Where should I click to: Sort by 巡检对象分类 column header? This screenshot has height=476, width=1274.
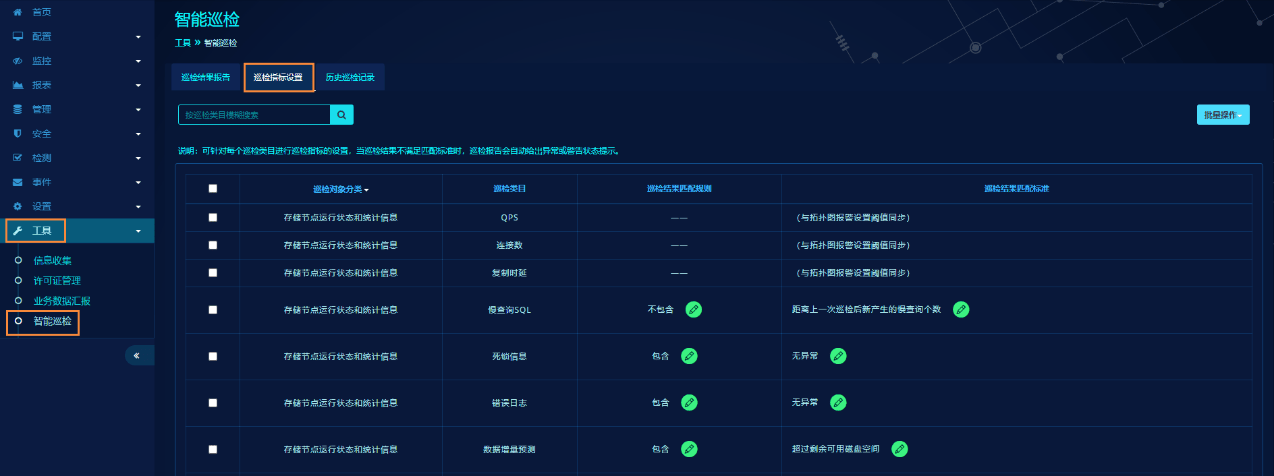[x=341, y=188]
